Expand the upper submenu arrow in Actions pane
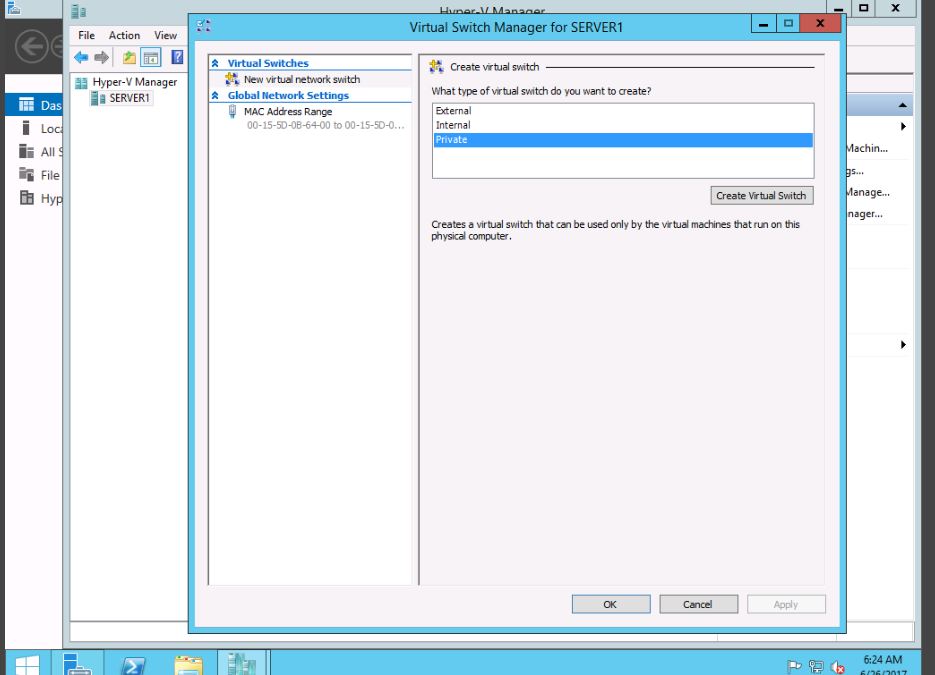 coord(903,126)
